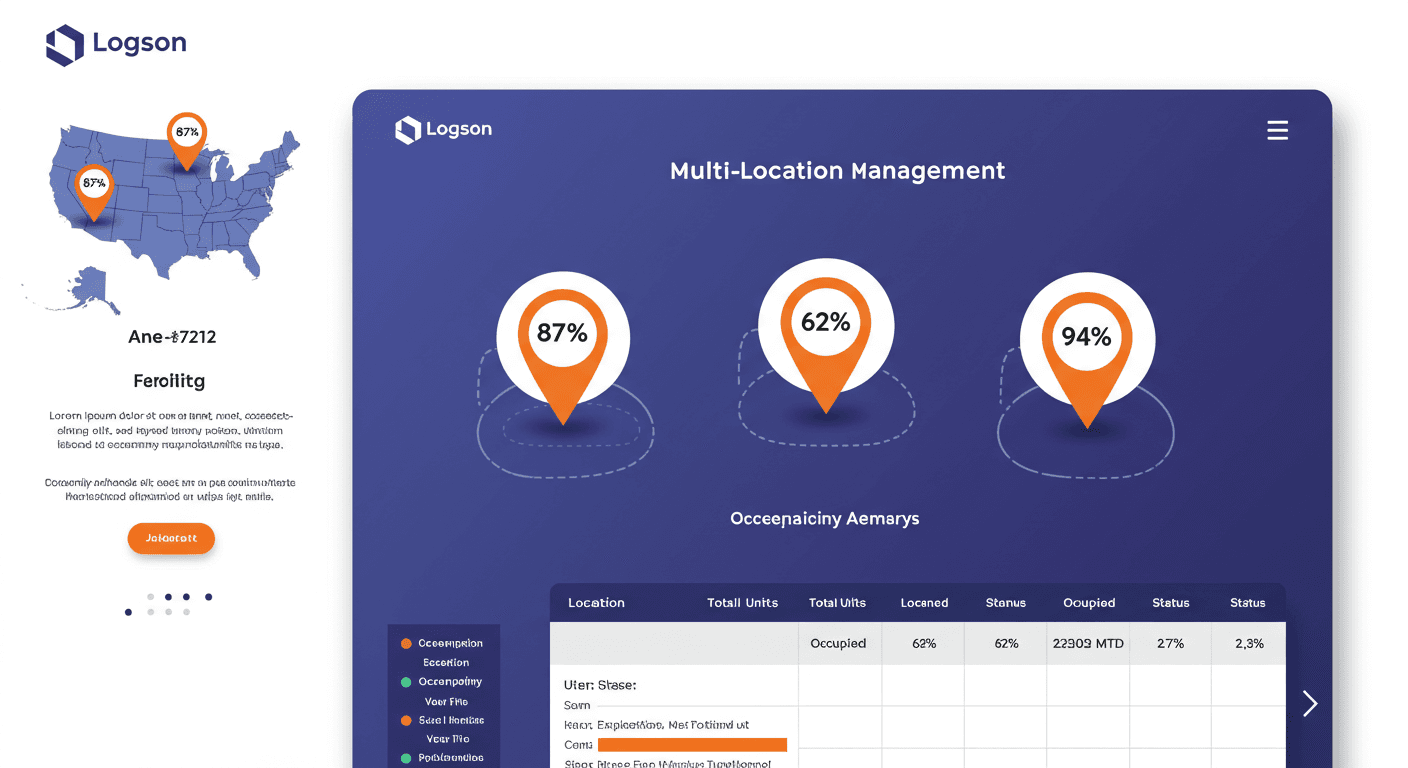The height and width of the screenshot is (768, 1408).
Task: Click the 2,3% table cell
Action: point(1249,643)
